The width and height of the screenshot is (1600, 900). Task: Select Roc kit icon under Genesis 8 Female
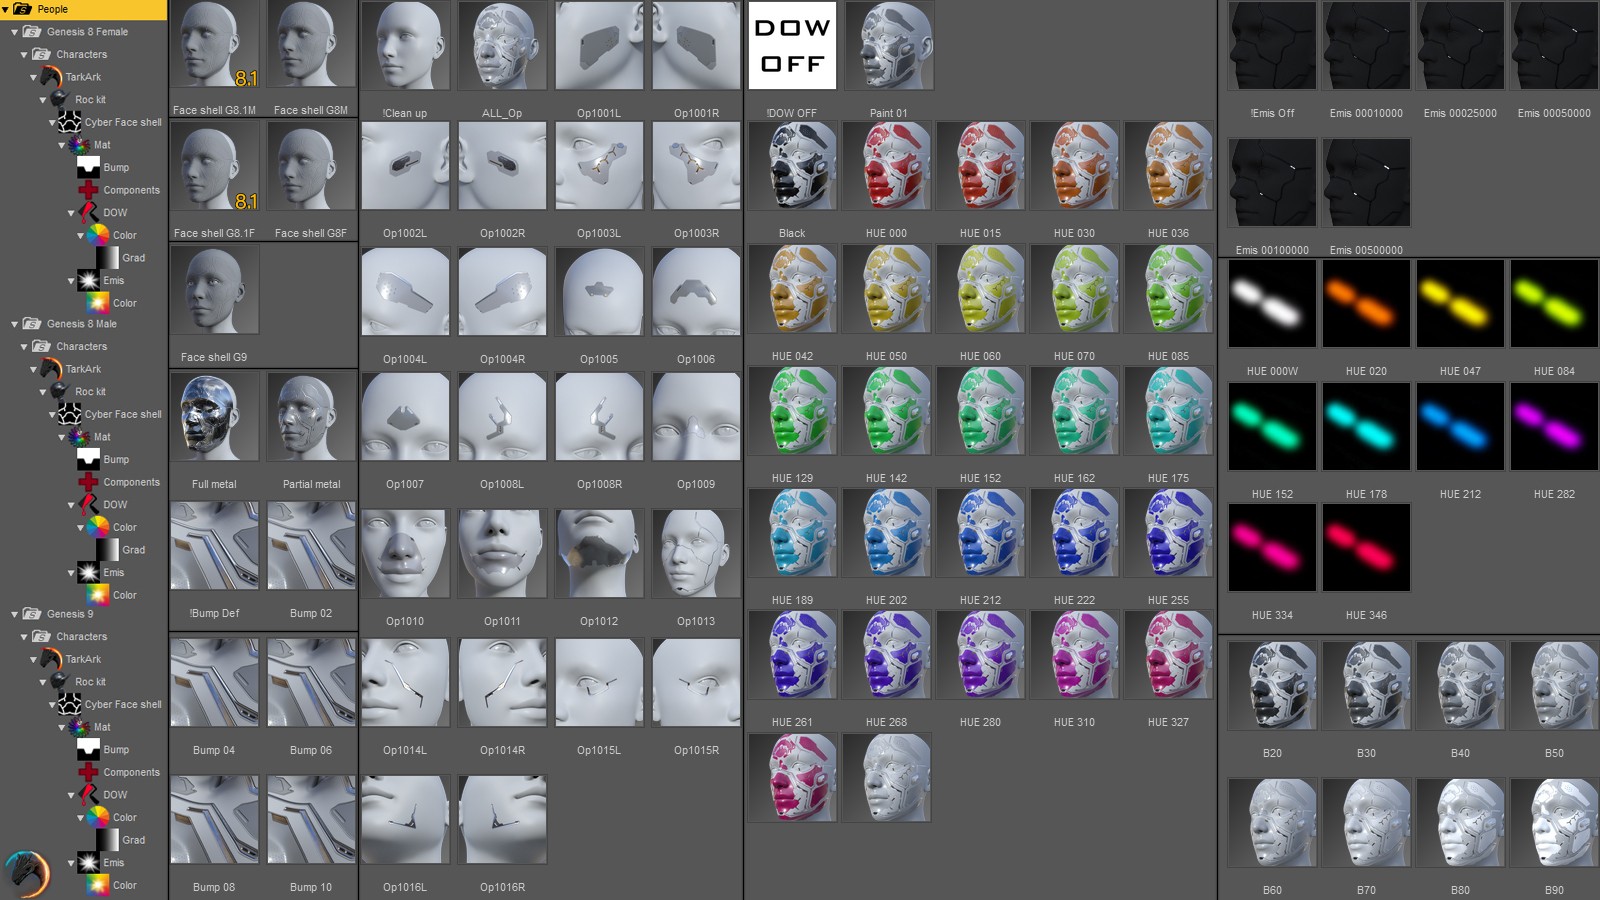(60, 100)
